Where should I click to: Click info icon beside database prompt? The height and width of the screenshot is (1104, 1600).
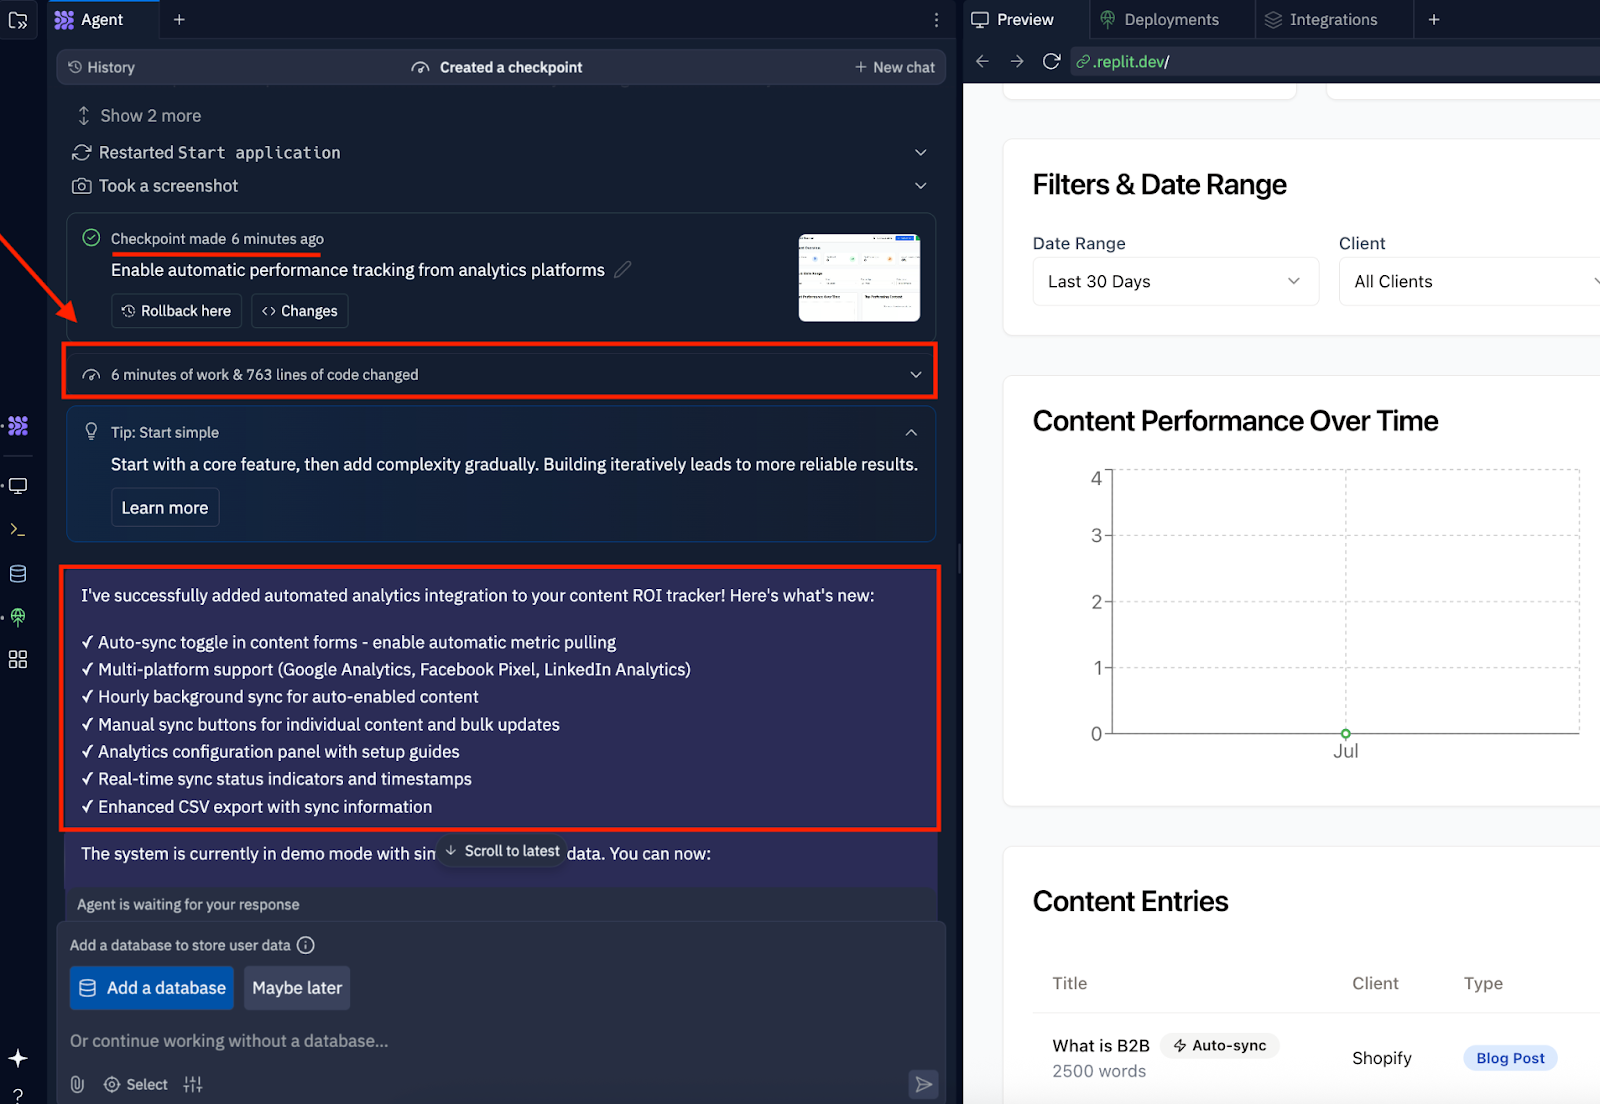click(306, 945)
